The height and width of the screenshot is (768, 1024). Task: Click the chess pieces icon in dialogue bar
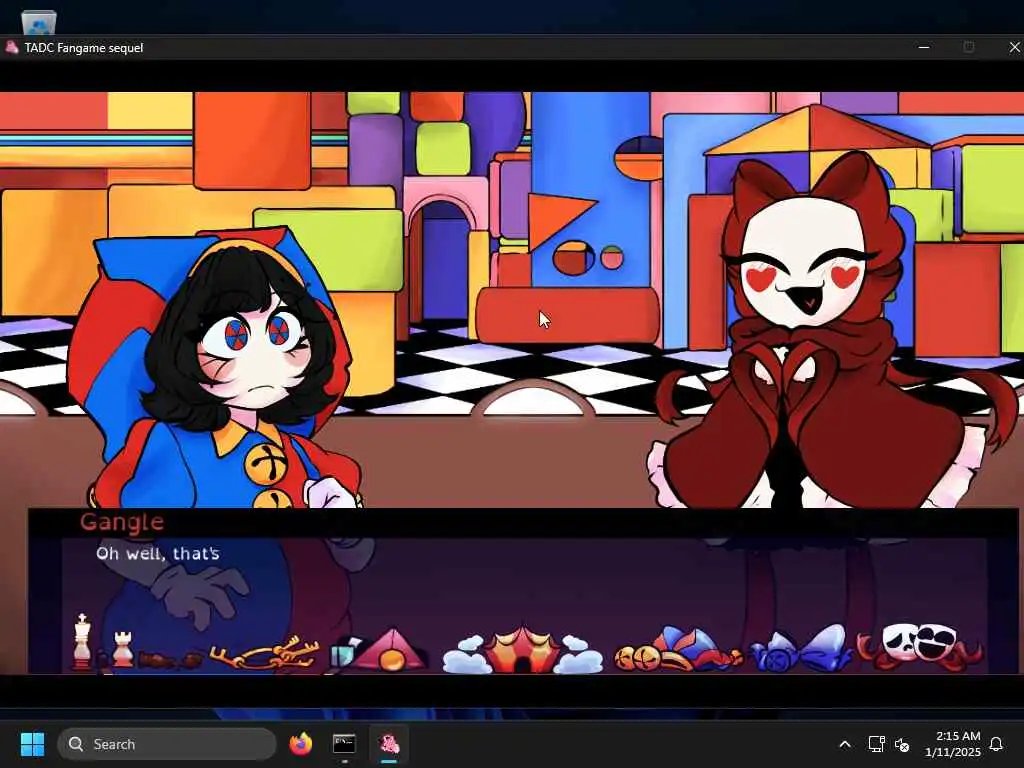coord(104,643)
